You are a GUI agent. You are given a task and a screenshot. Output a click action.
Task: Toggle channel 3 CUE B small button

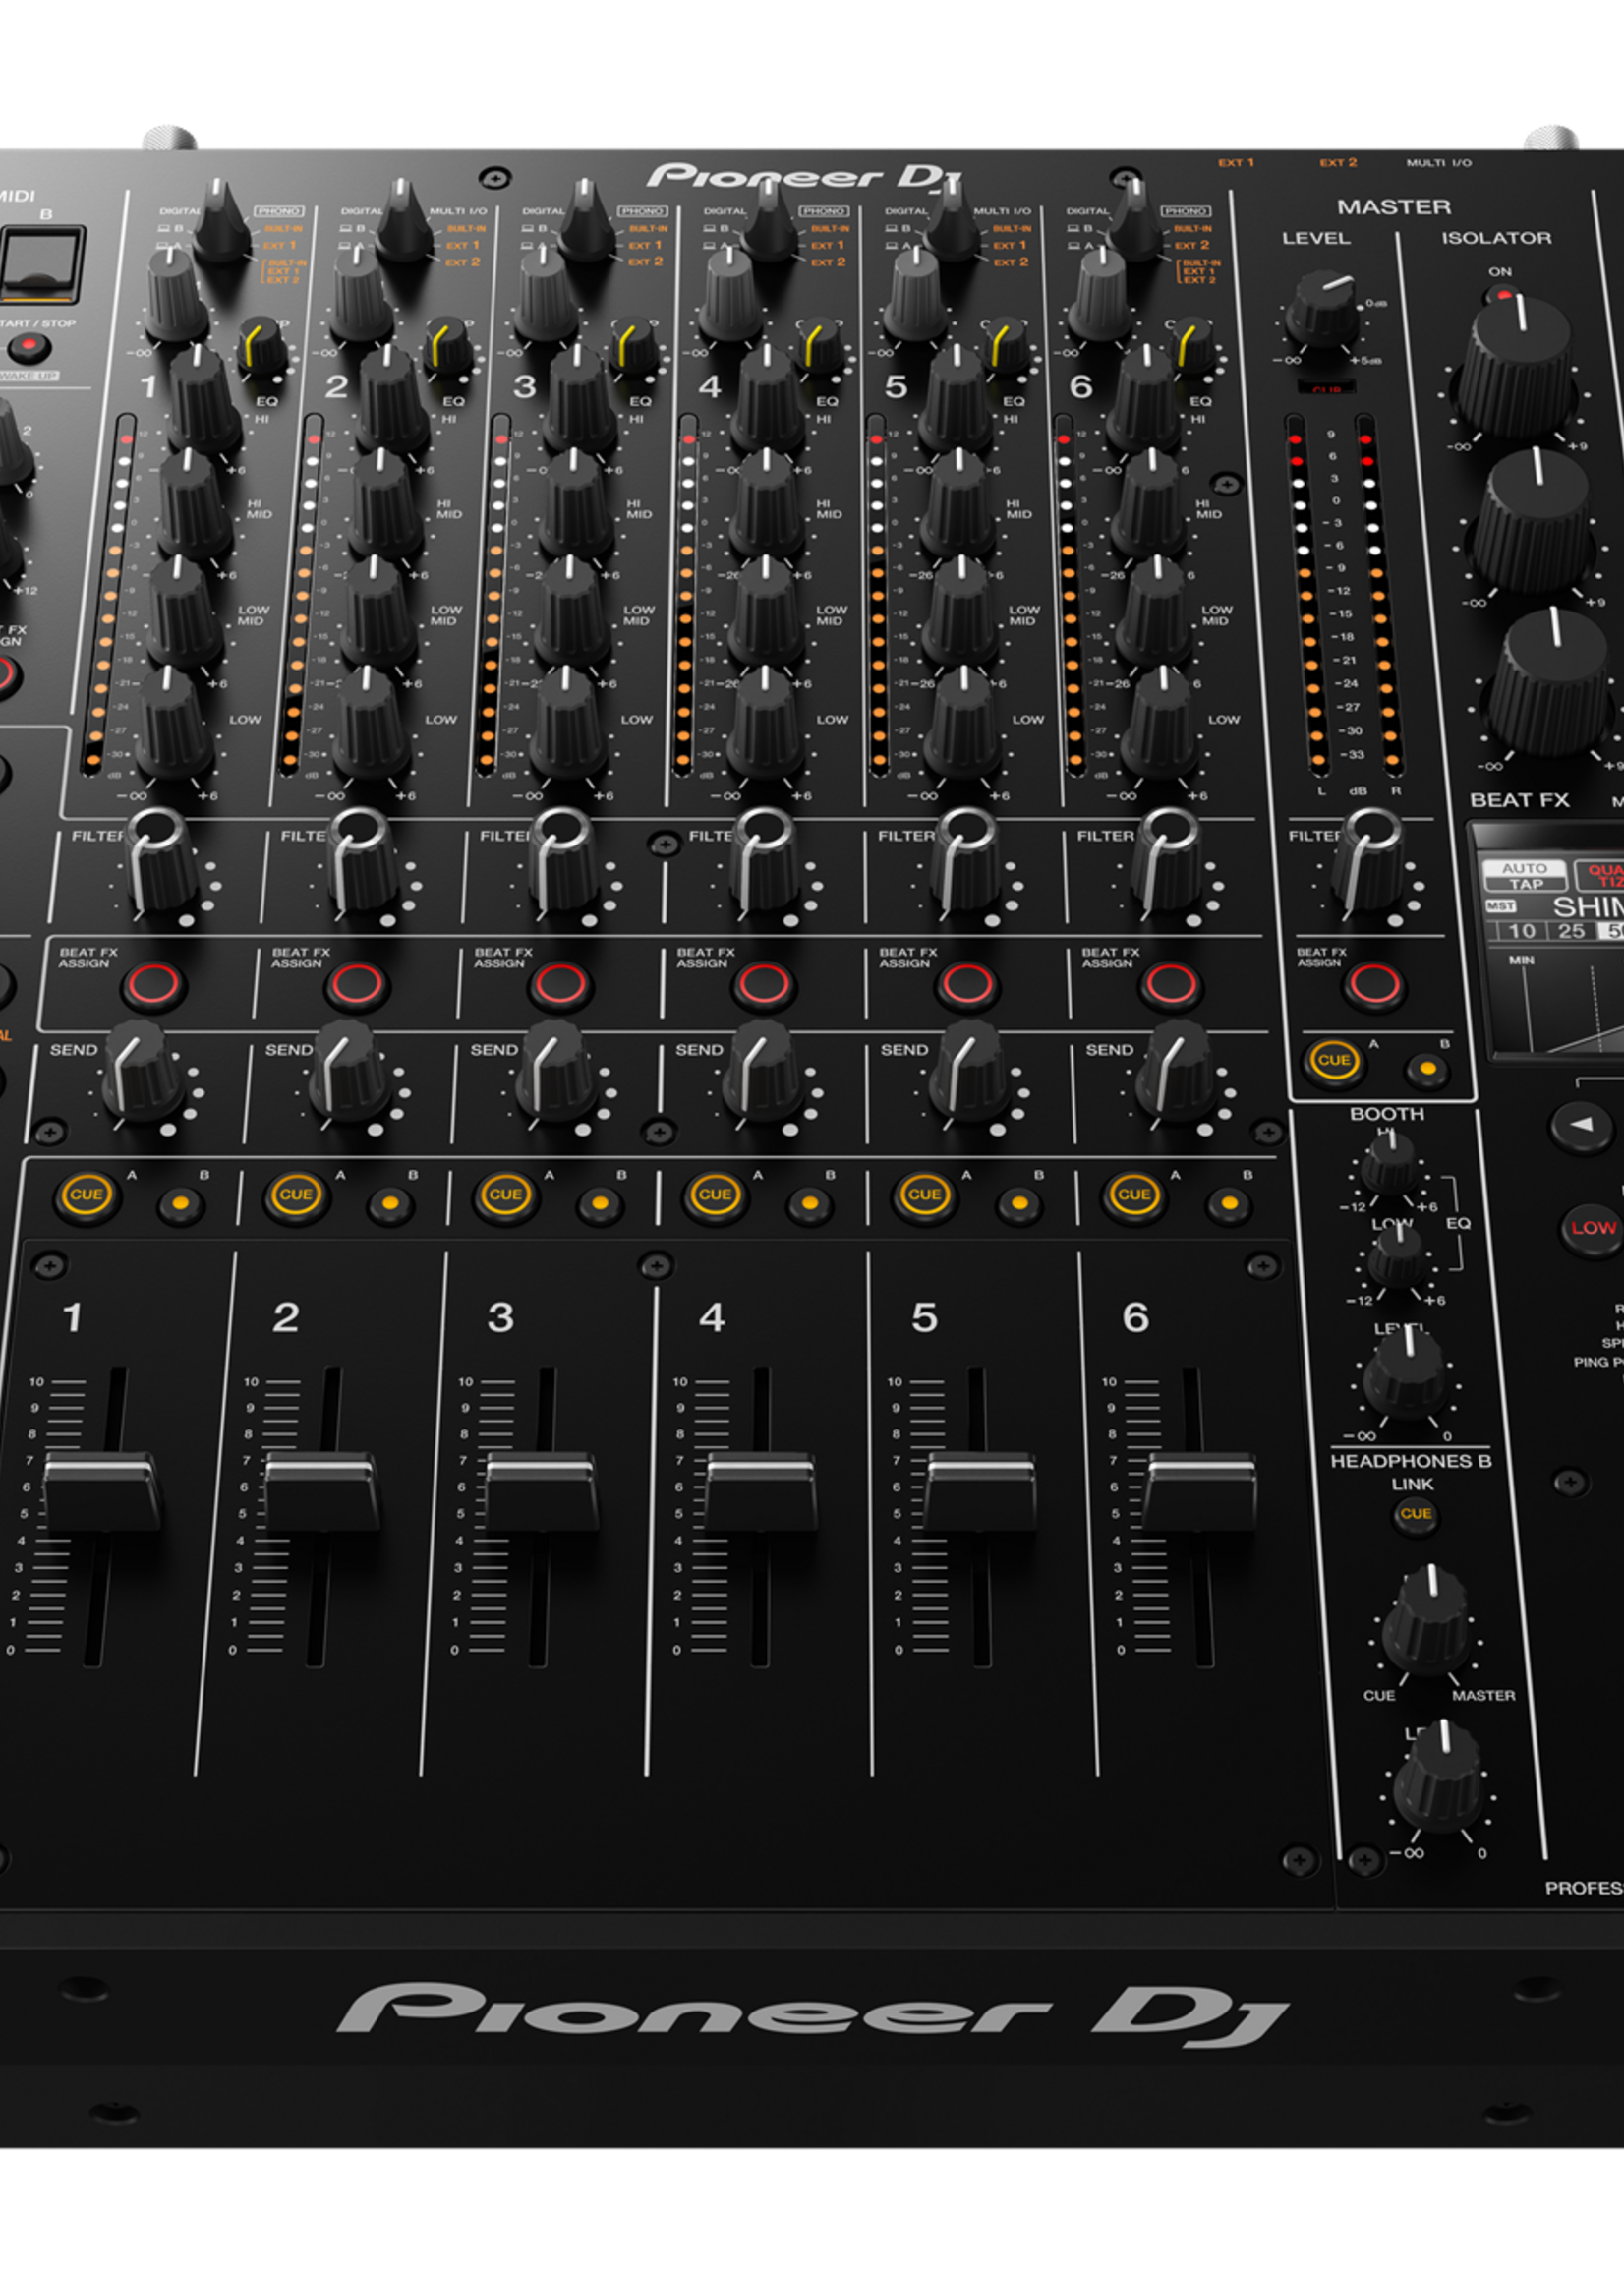(x=600, y=1203)
